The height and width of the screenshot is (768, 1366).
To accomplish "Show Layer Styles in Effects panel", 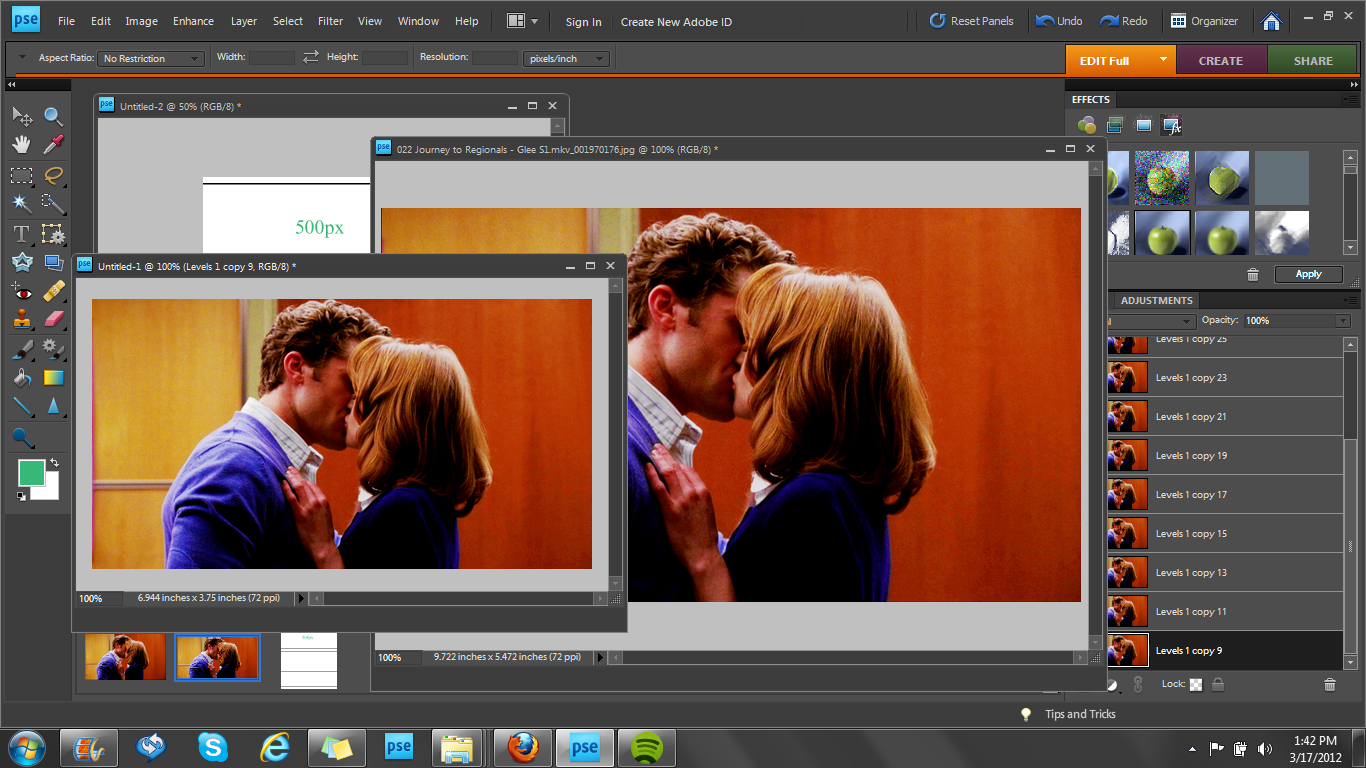I will (1115, 125).
